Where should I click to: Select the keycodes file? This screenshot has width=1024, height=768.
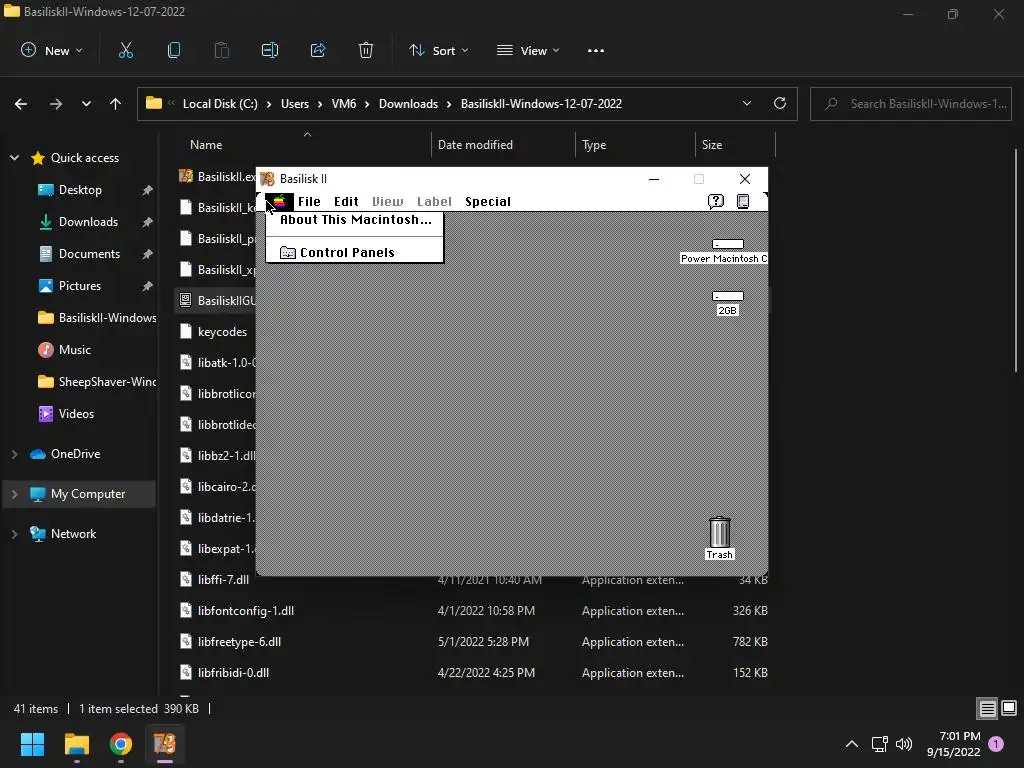pyautogui.click(x=222, y=332)
